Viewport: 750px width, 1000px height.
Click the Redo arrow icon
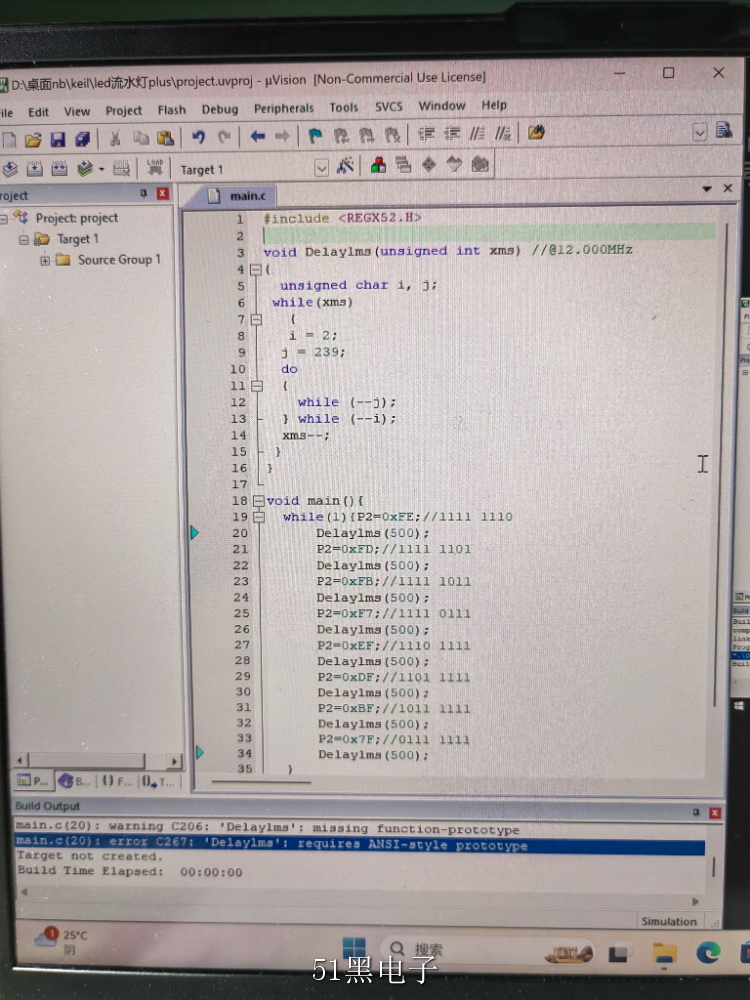pyautogui.click(x=224, y=136)
